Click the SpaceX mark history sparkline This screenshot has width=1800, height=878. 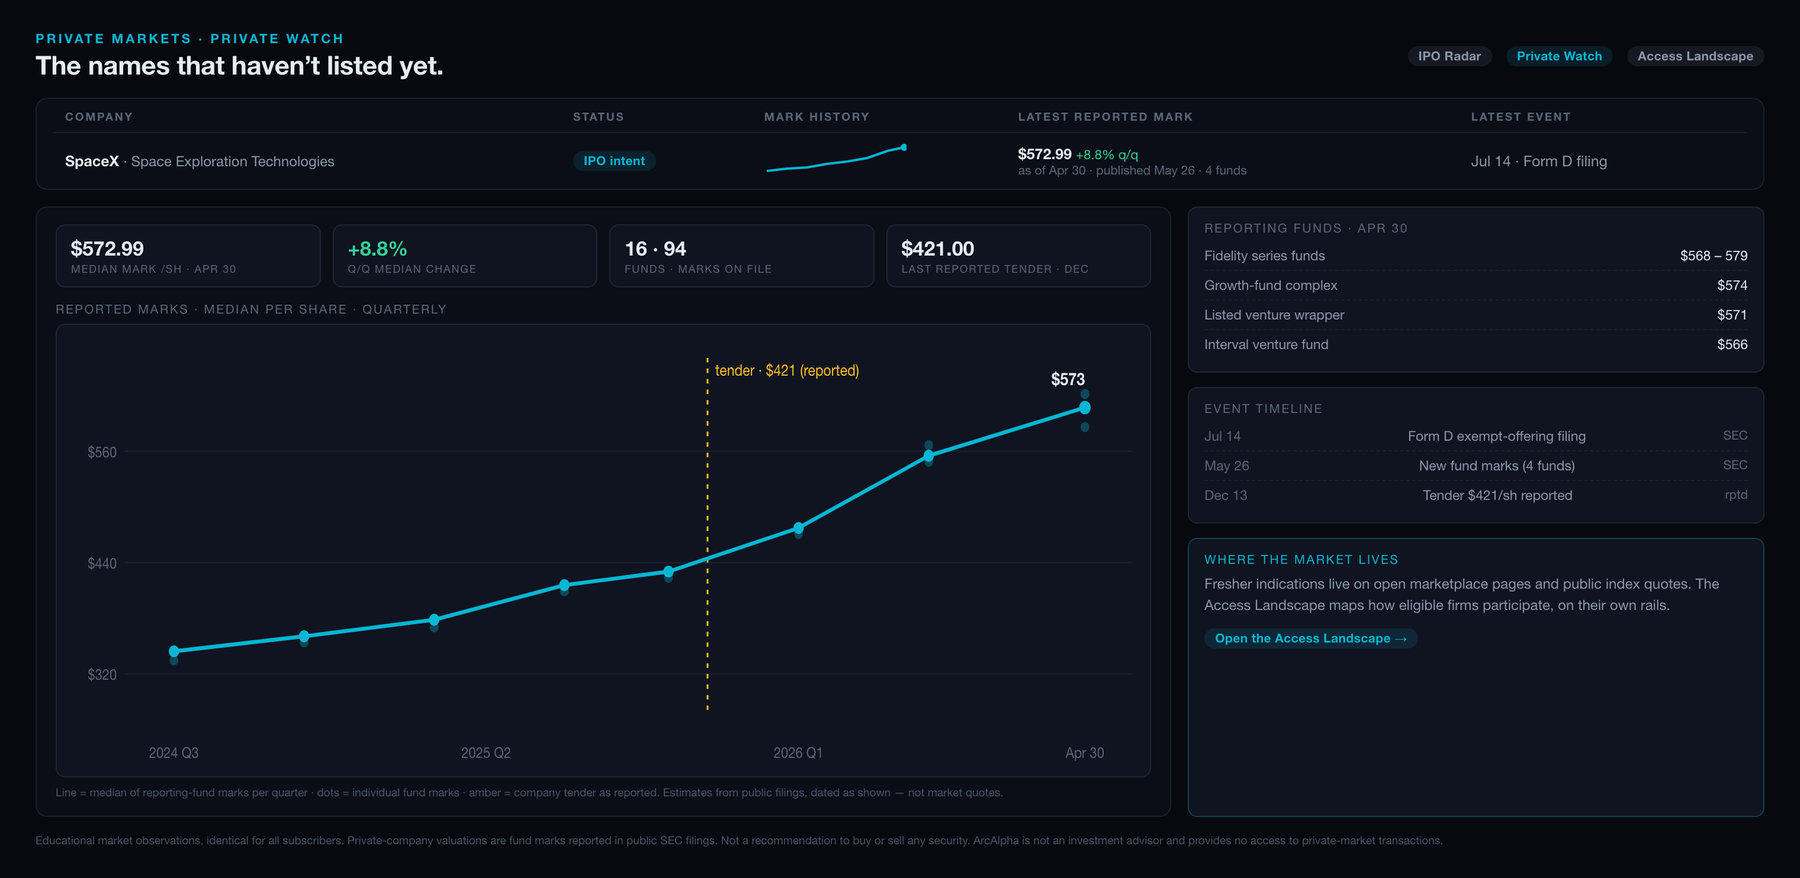[836, 159]
